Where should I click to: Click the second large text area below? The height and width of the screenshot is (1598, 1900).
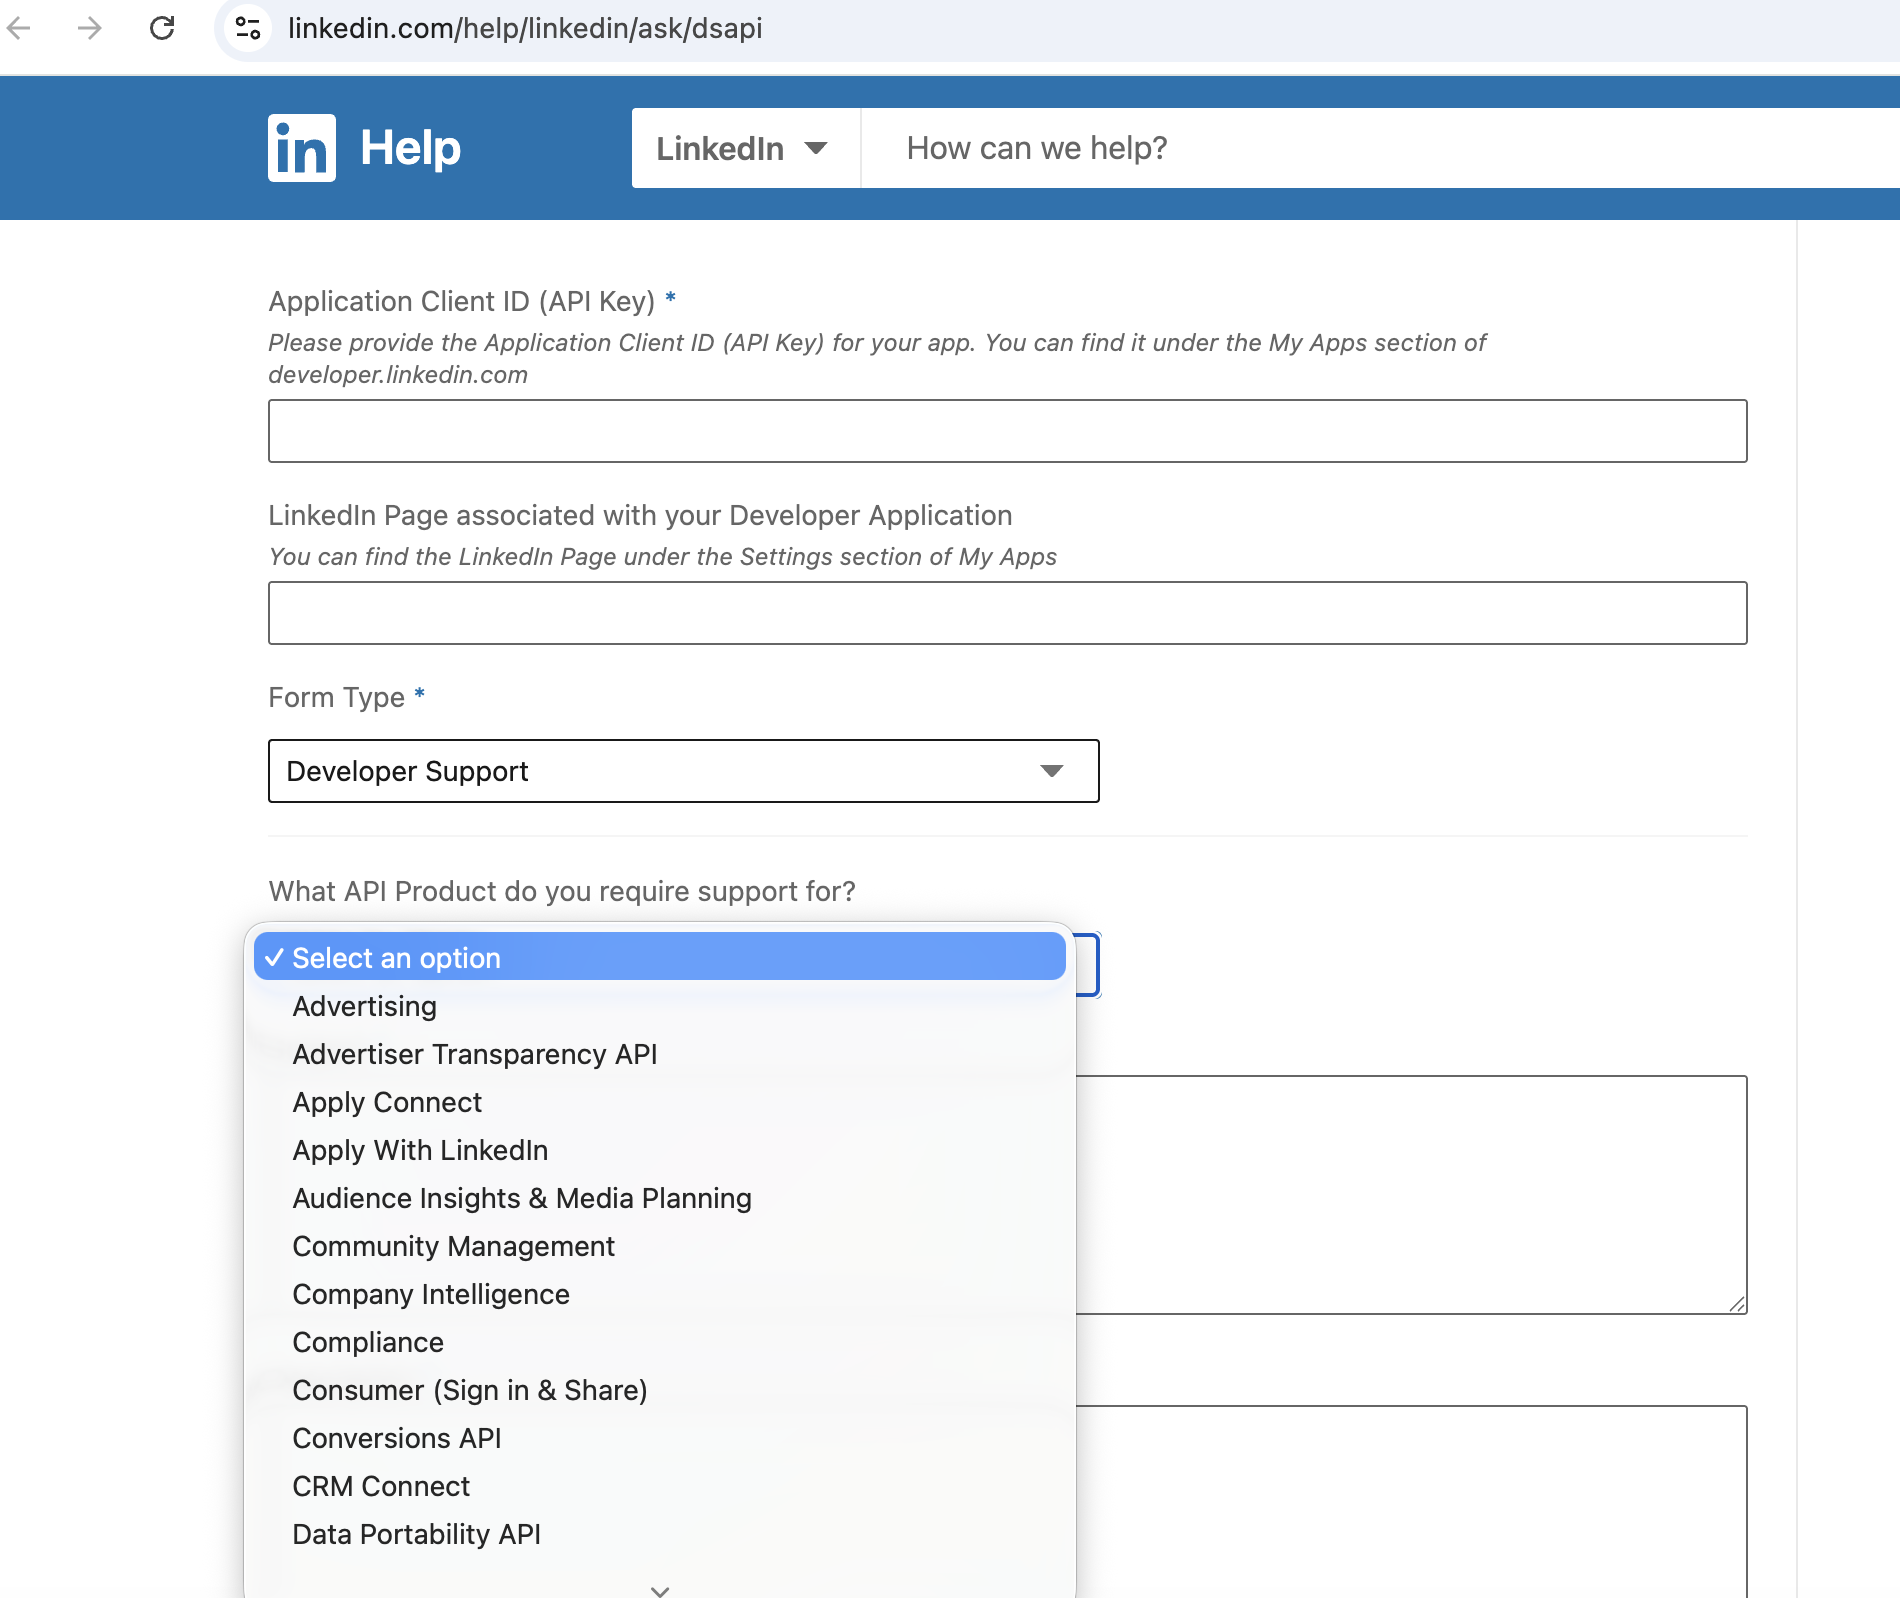pos(1411,1502)
